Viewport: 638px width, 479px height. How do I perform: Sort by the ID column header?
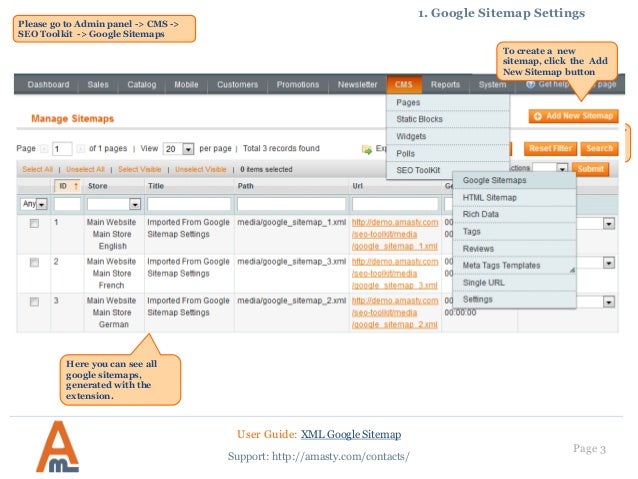68,186
